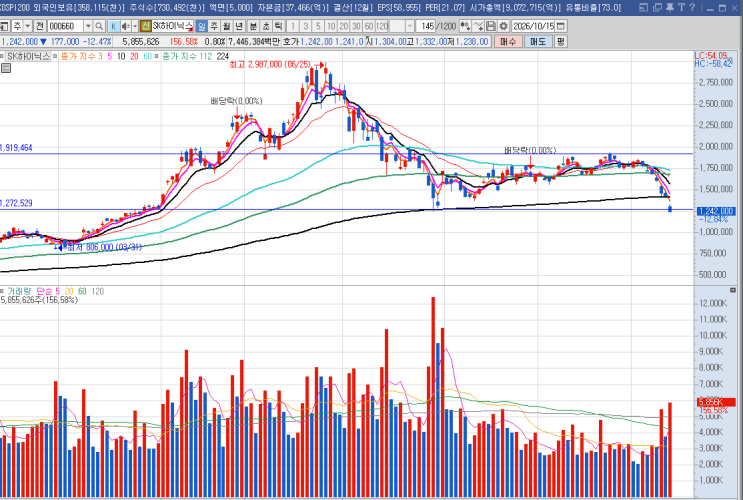Click the title bar pin icon

tap(670, 7)
